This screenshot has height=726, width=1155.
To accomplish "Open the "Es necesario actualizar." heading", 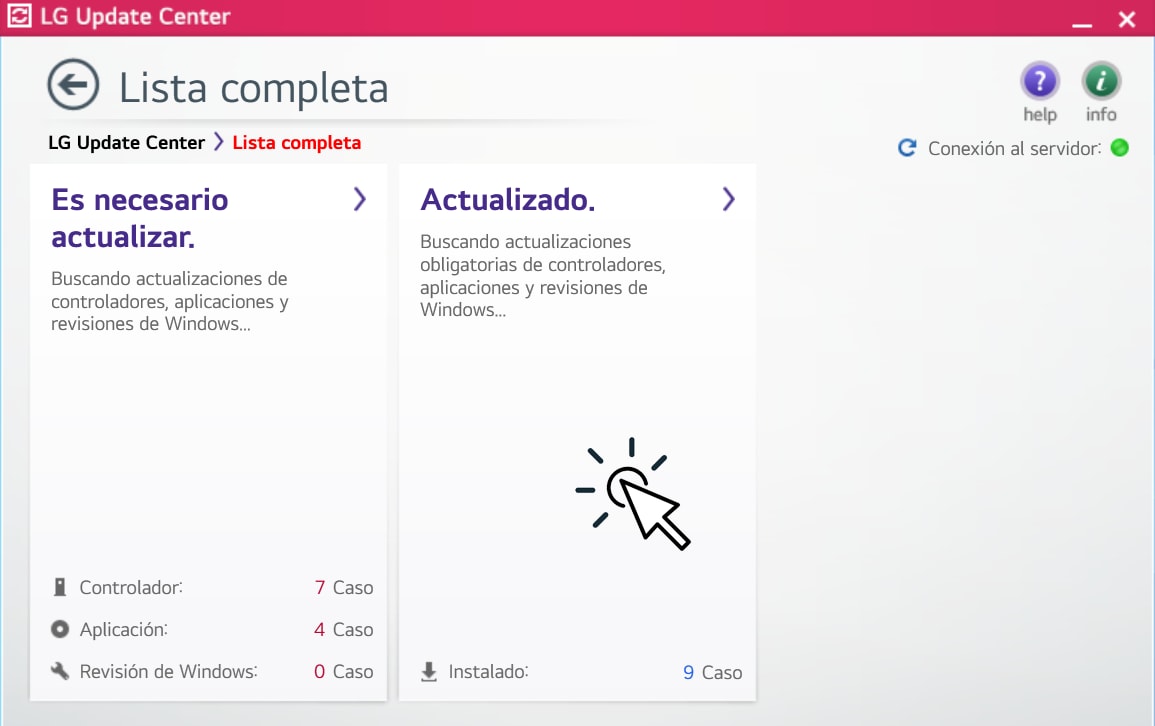I will [140, 219].
